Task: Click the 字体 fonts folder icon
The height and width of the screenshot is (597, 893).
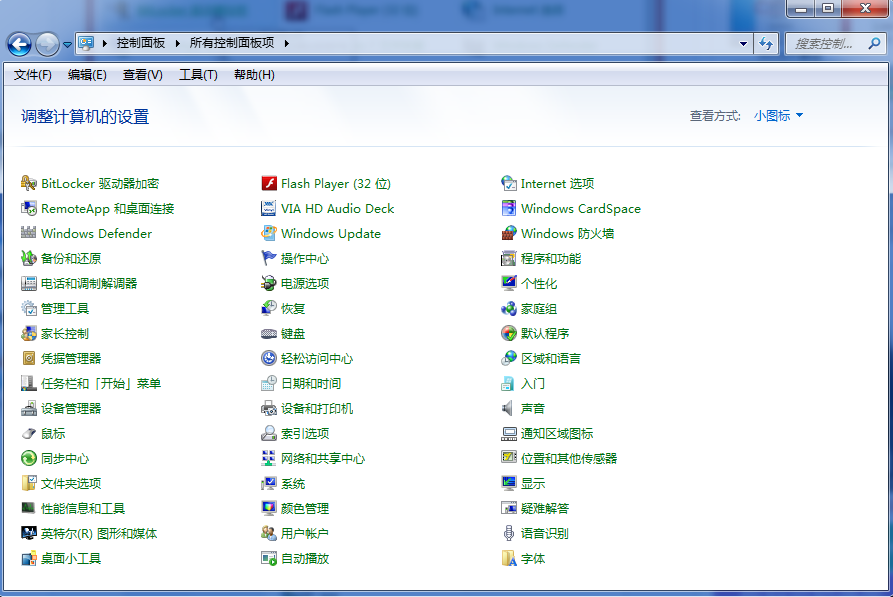Action: pos(509,559)
